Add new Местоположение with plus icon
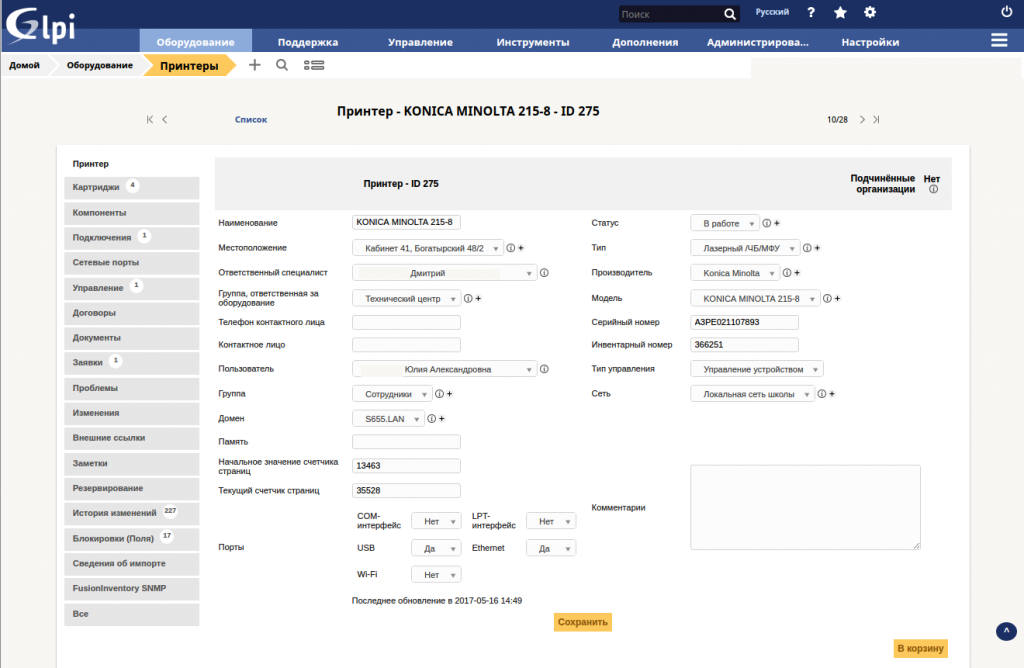This screenshot has height=668, width=1024. (521, 248)
